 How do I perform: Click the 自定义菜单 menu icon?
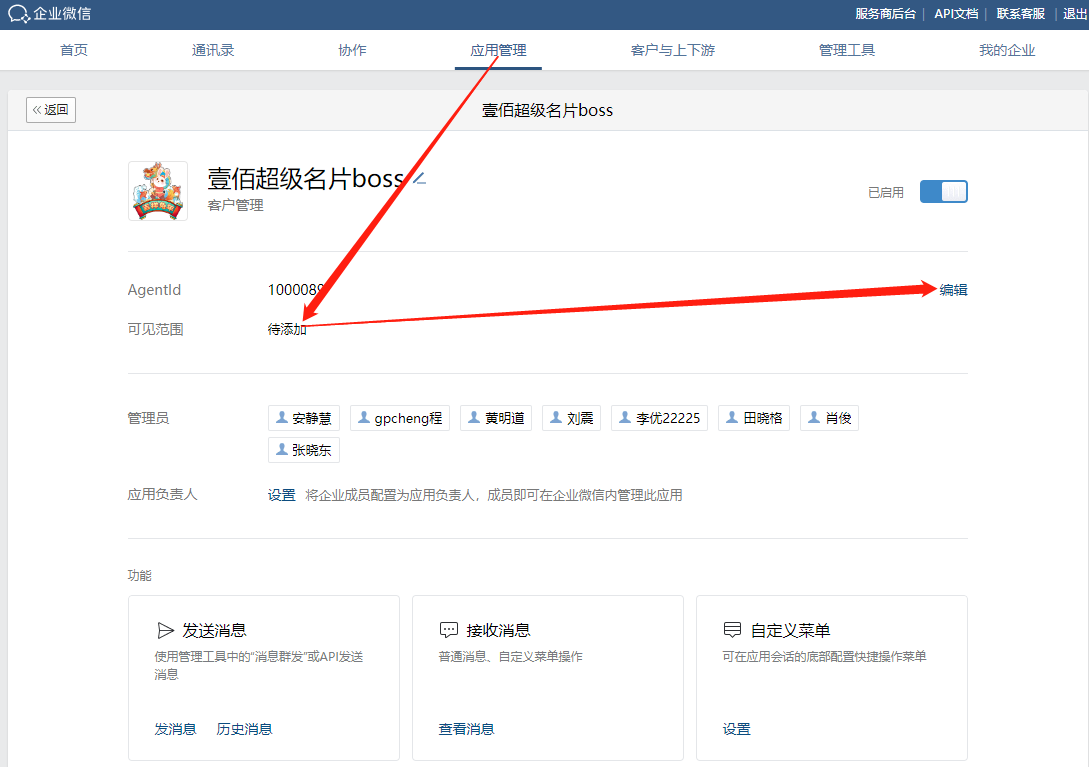[732, 630]
